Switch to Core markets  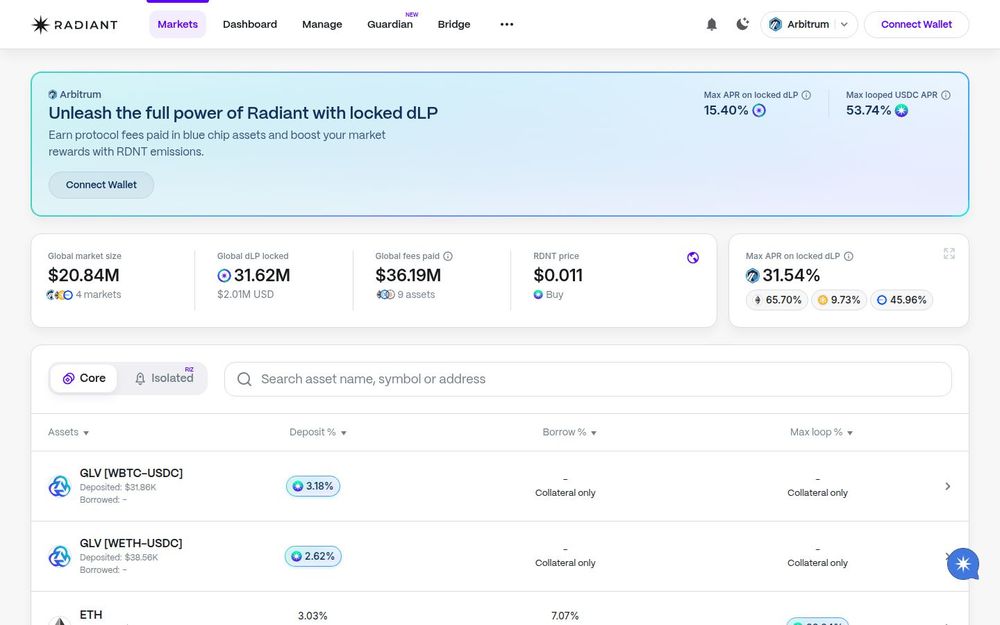pyautogui.click(x=84, y=378)
